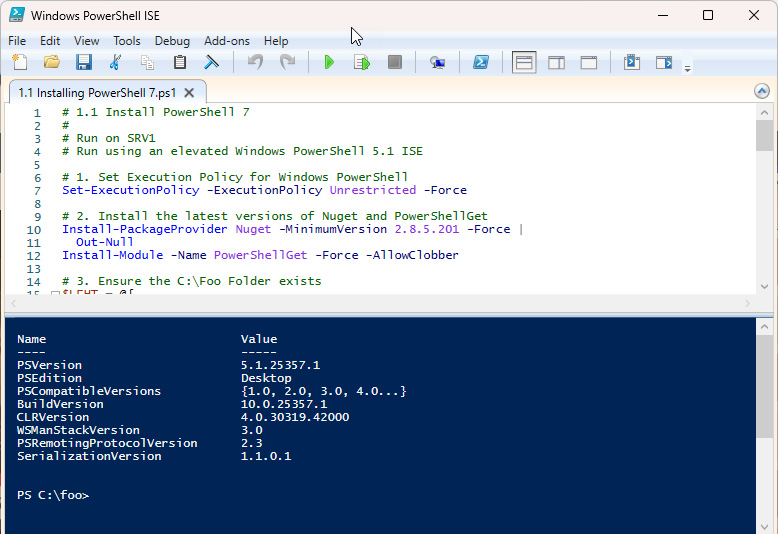Open the Tools menu
The height and width of the screenshot is (534, 778).
(127, 41)
